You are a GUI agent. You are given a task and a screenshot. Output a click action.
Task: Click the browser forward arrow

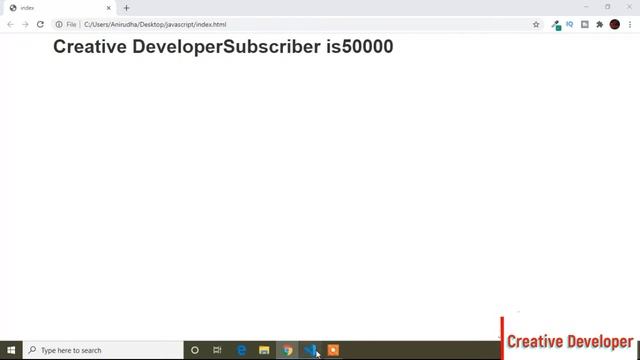(x=25, y=24)
